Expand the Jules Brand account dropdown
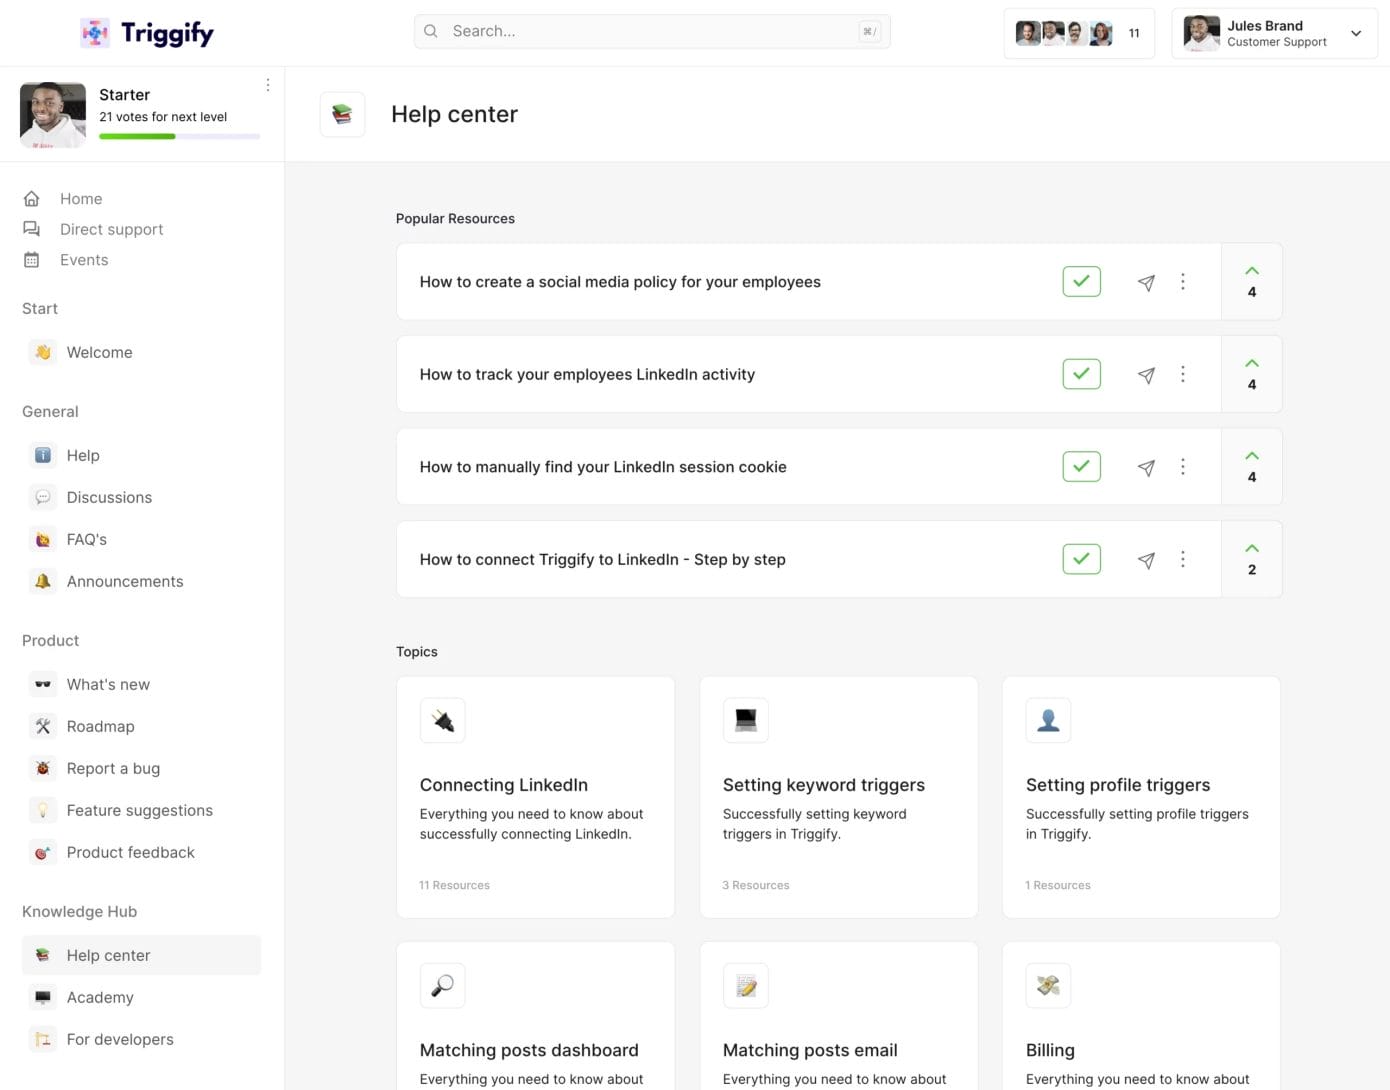The image size is (1390, 1090). click(x=1356, y=33)
